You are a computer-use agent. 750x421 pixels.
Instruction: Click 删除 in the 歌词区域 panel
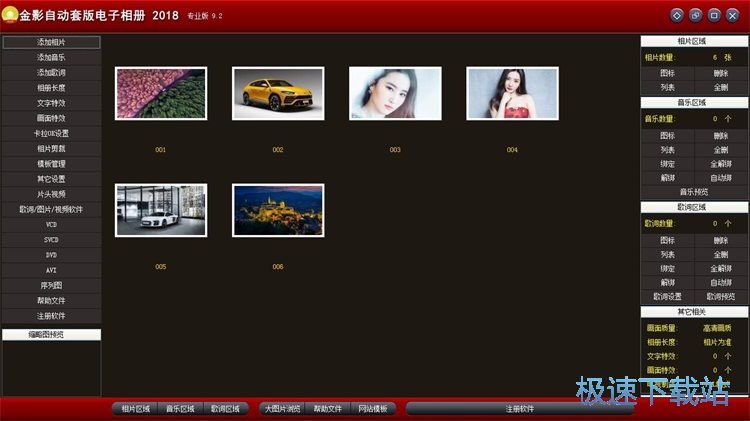click(x=721, y=241)
